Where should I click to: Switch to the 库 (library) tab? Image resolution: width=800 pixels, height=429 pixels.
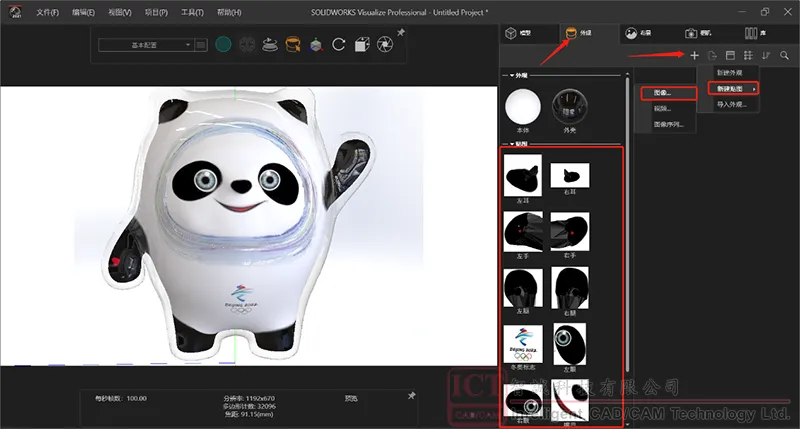pyautogui.click(x=756, y=33)
